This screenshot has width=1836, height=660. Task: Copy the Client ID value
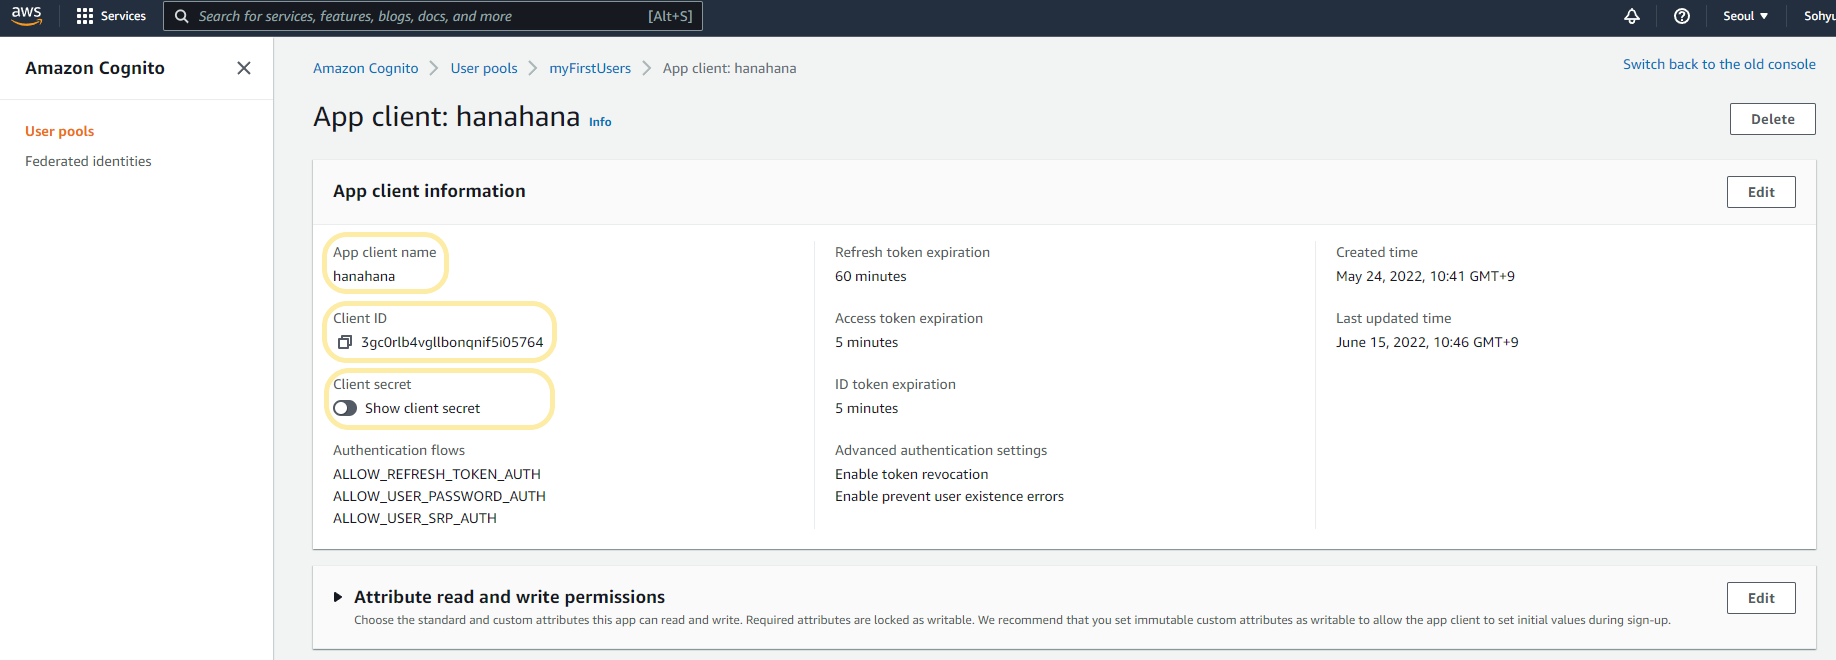345,342
